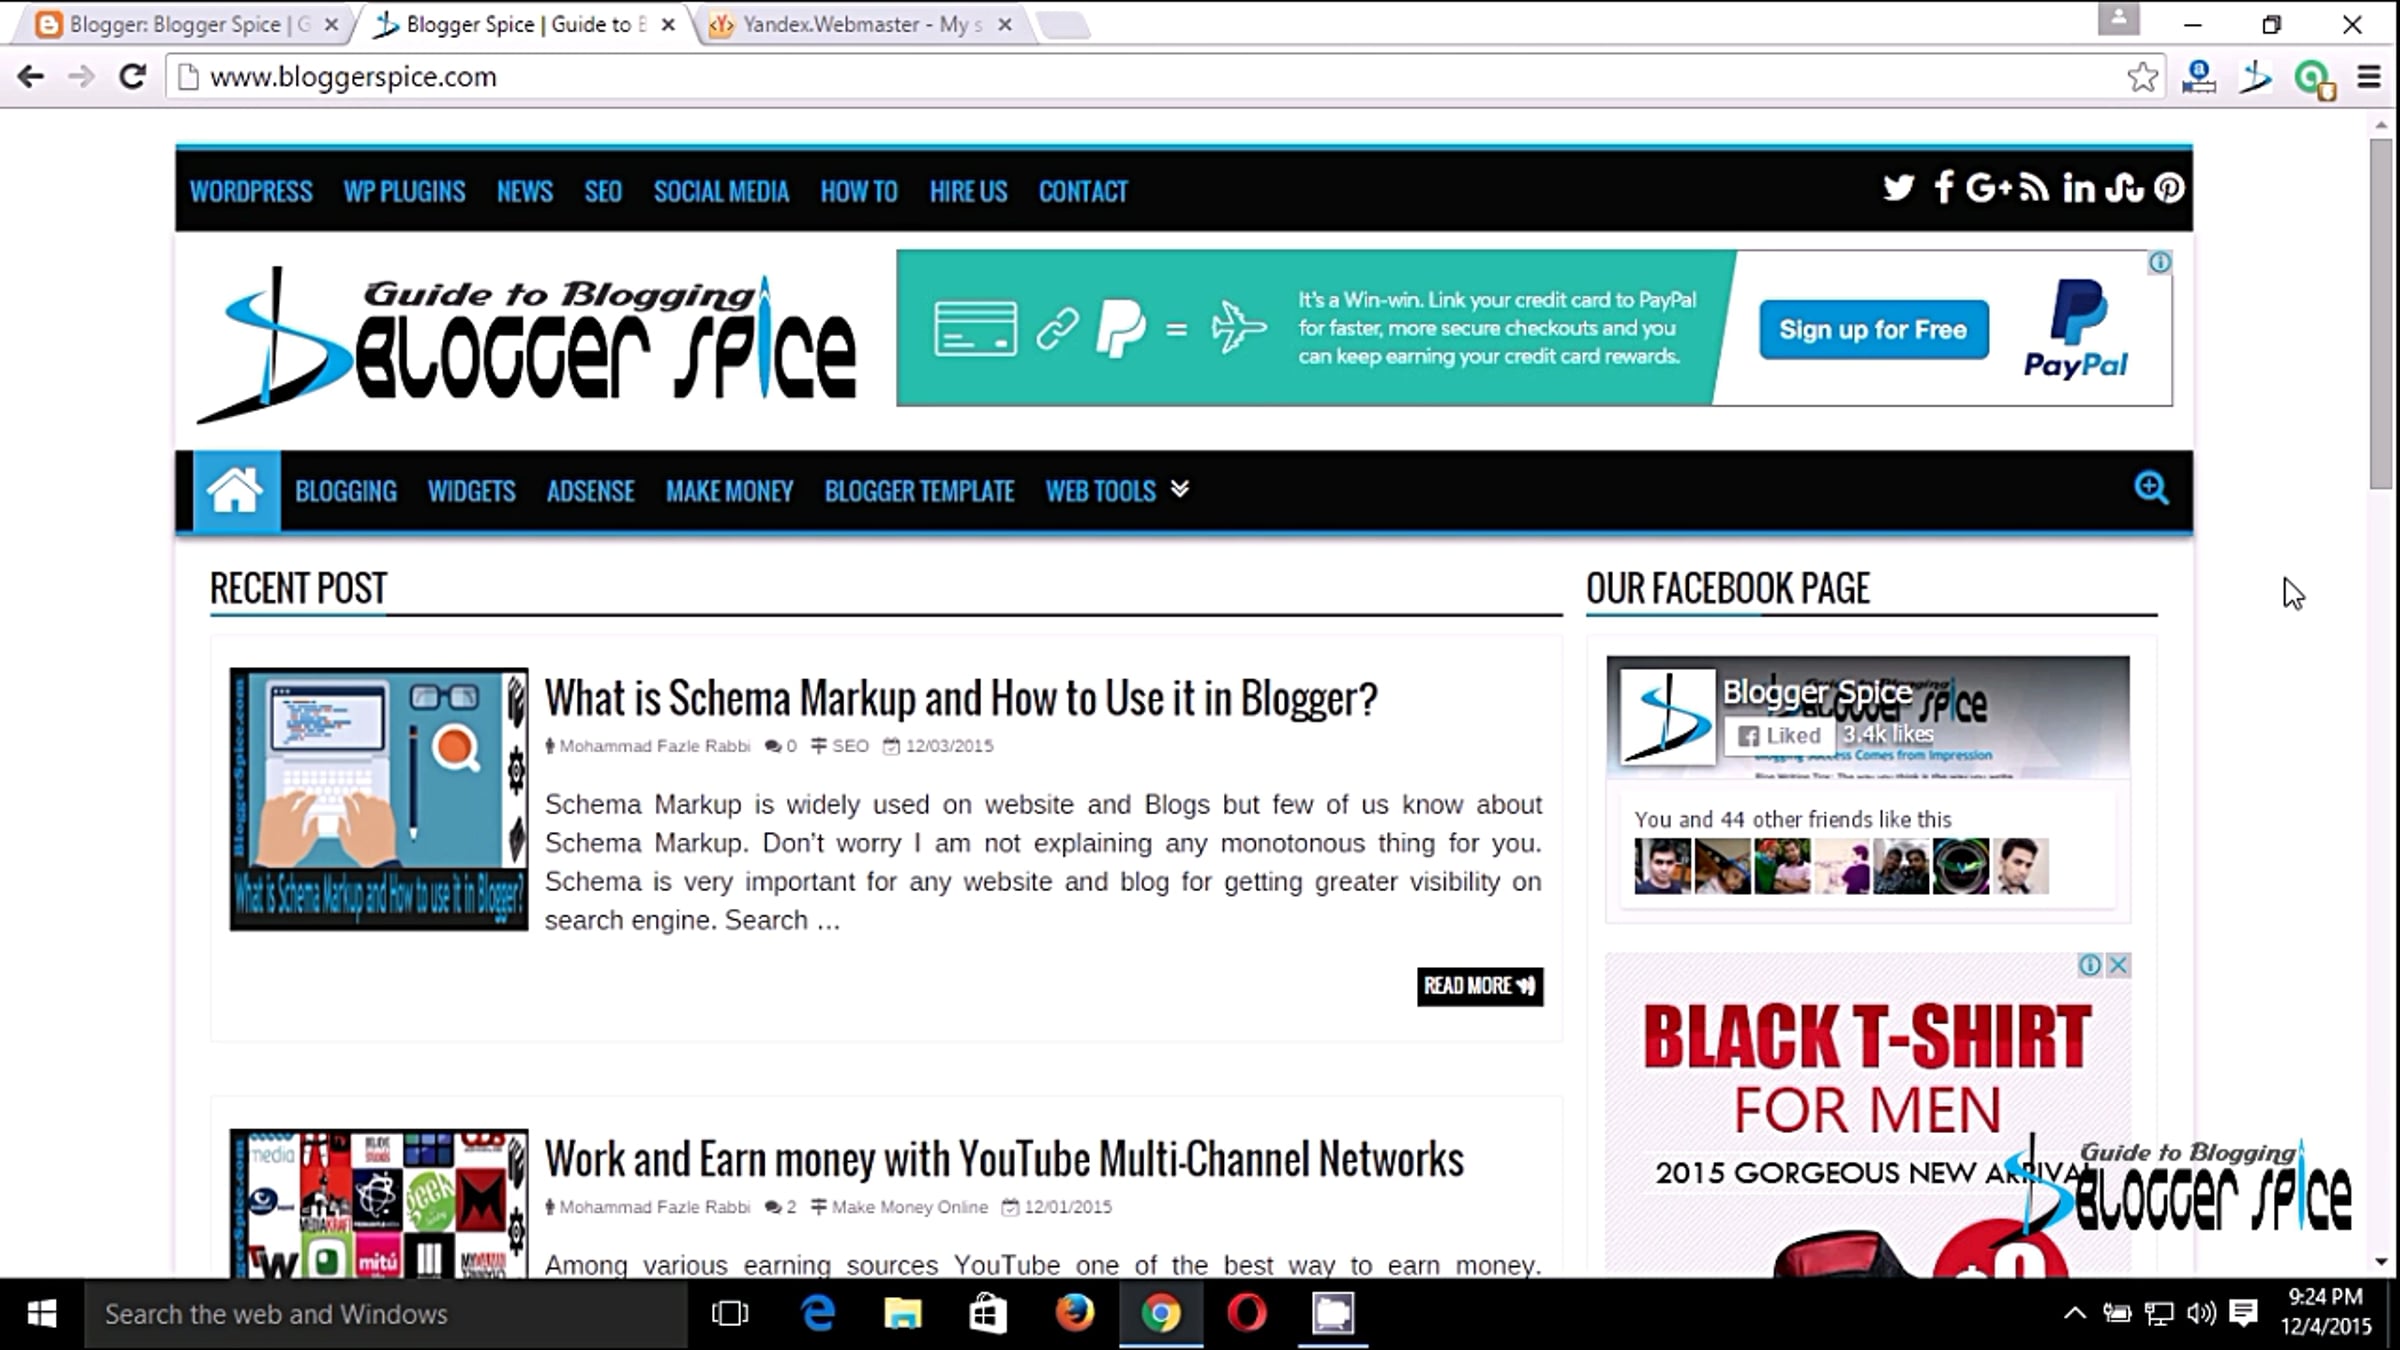Click the Twitter icon in header
This screenshot has width=2400, height=1350.
(1897, 188)
